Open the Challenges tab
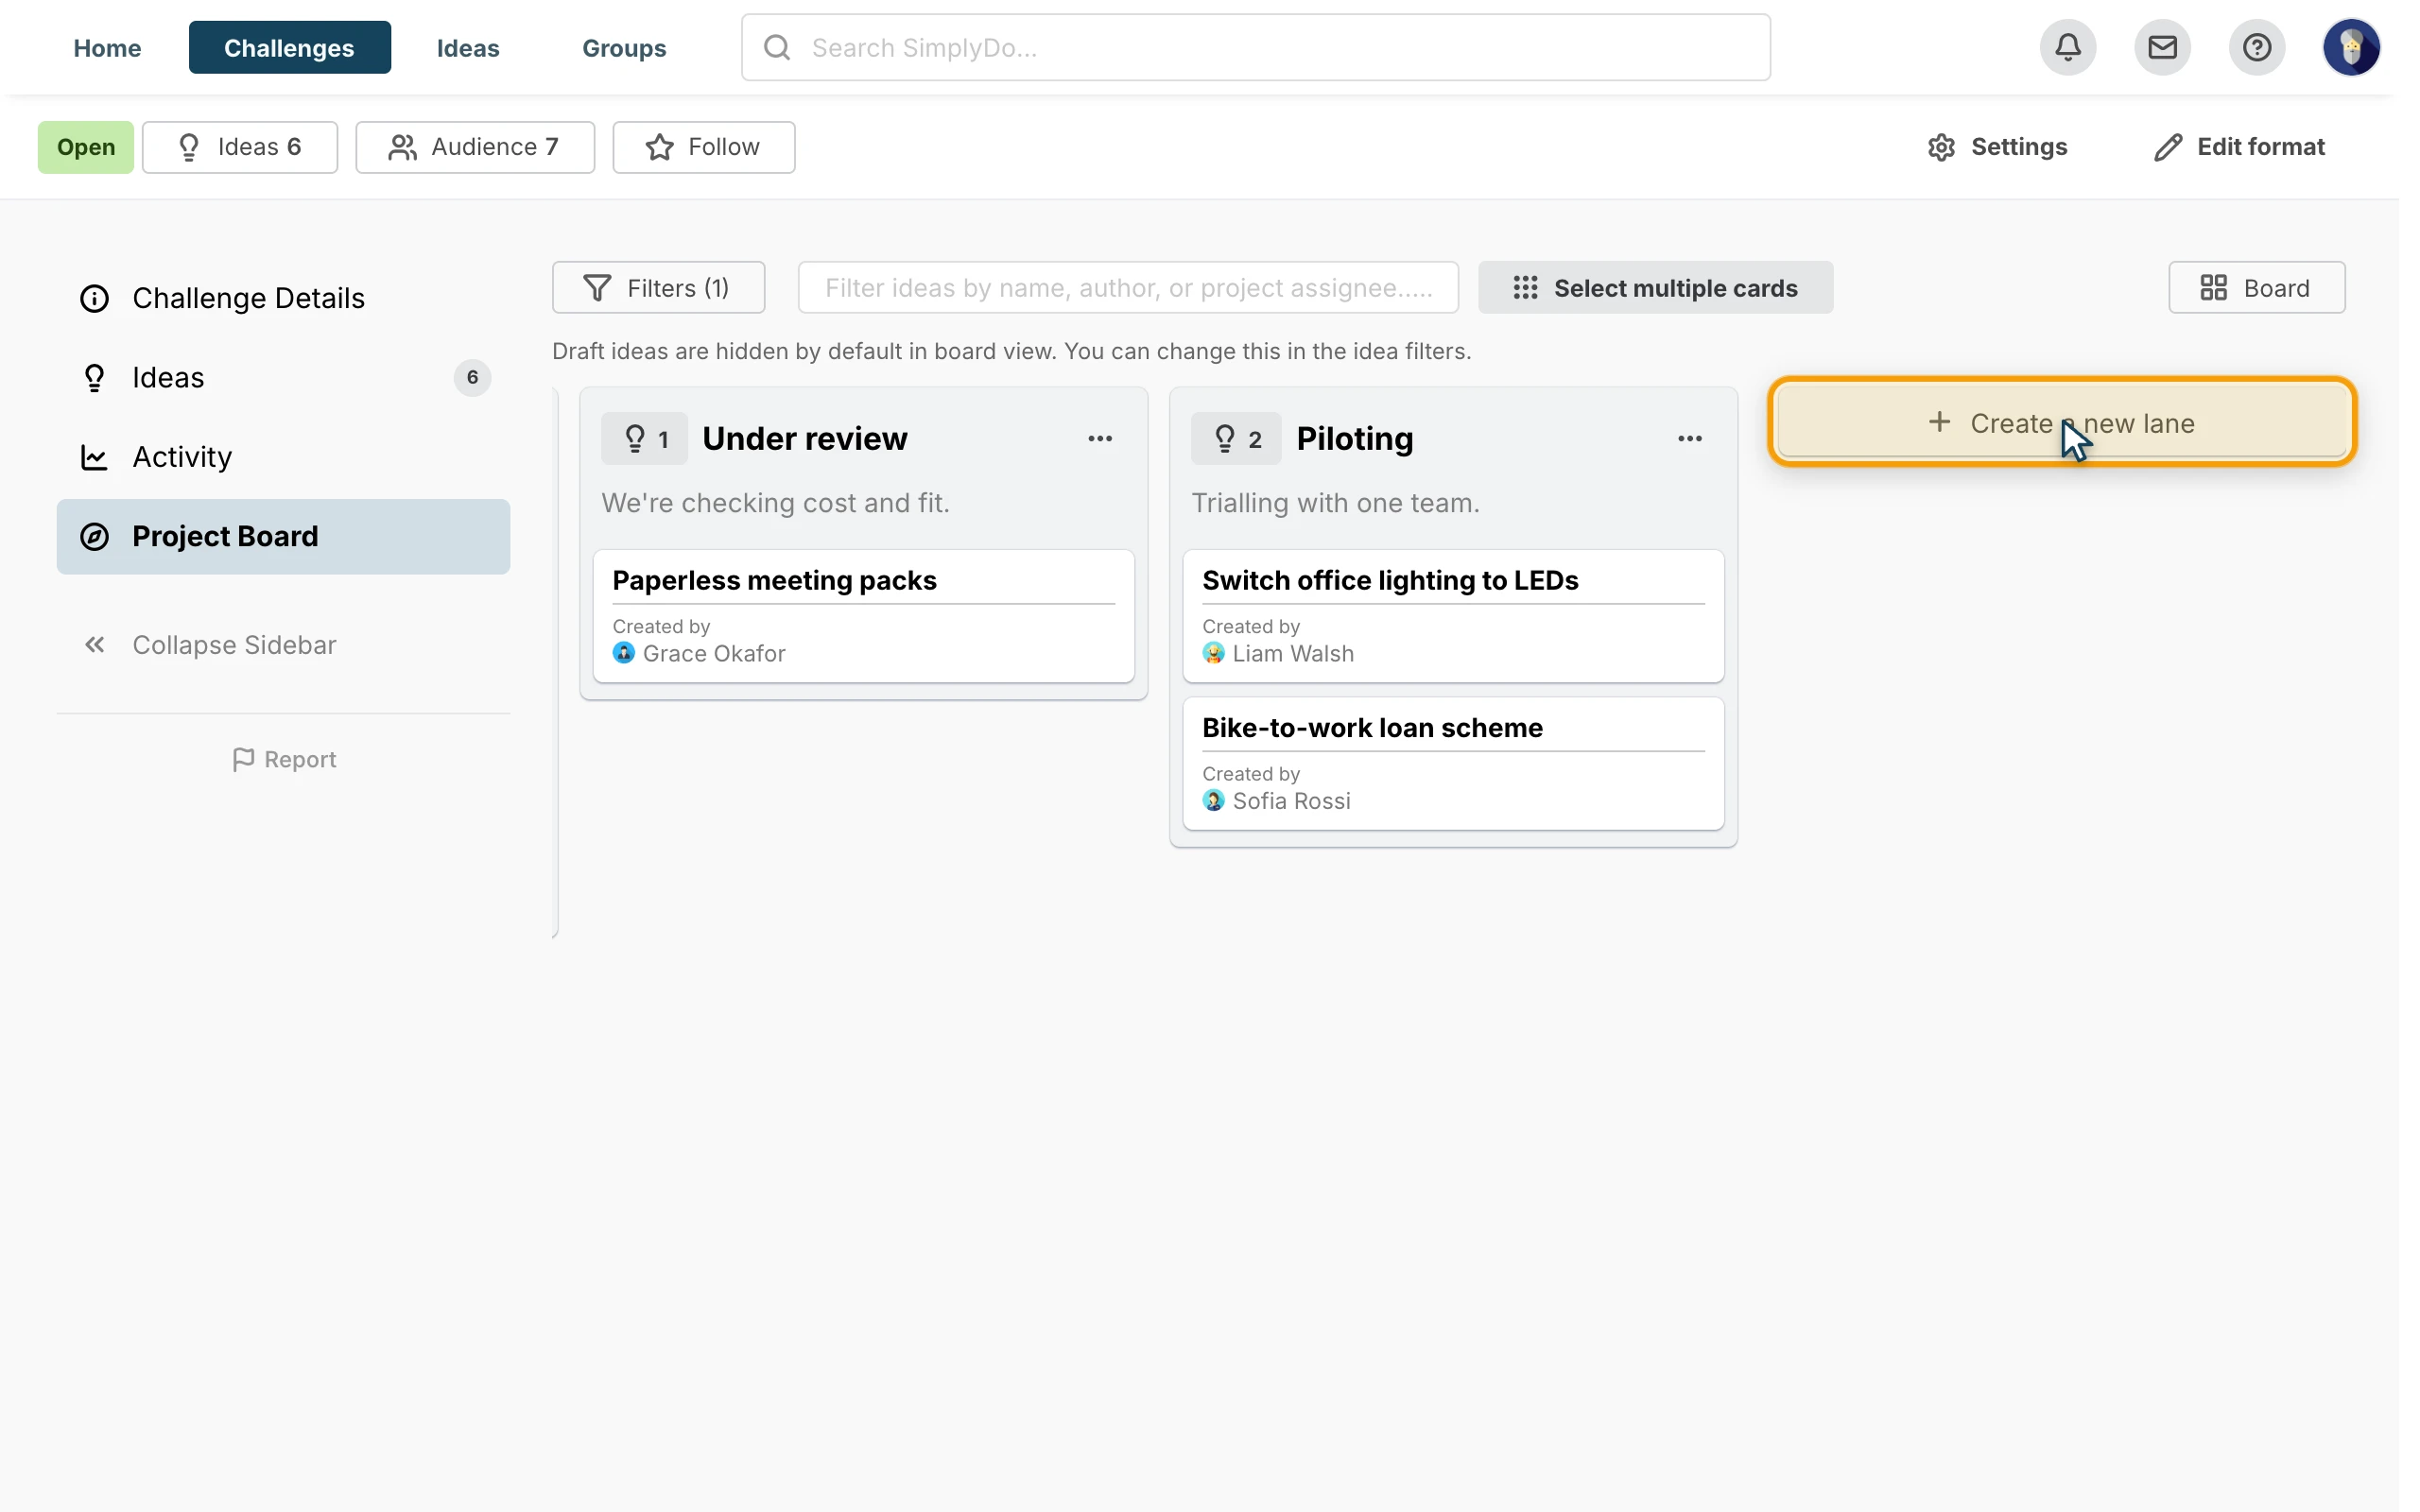 click(289, 47)
